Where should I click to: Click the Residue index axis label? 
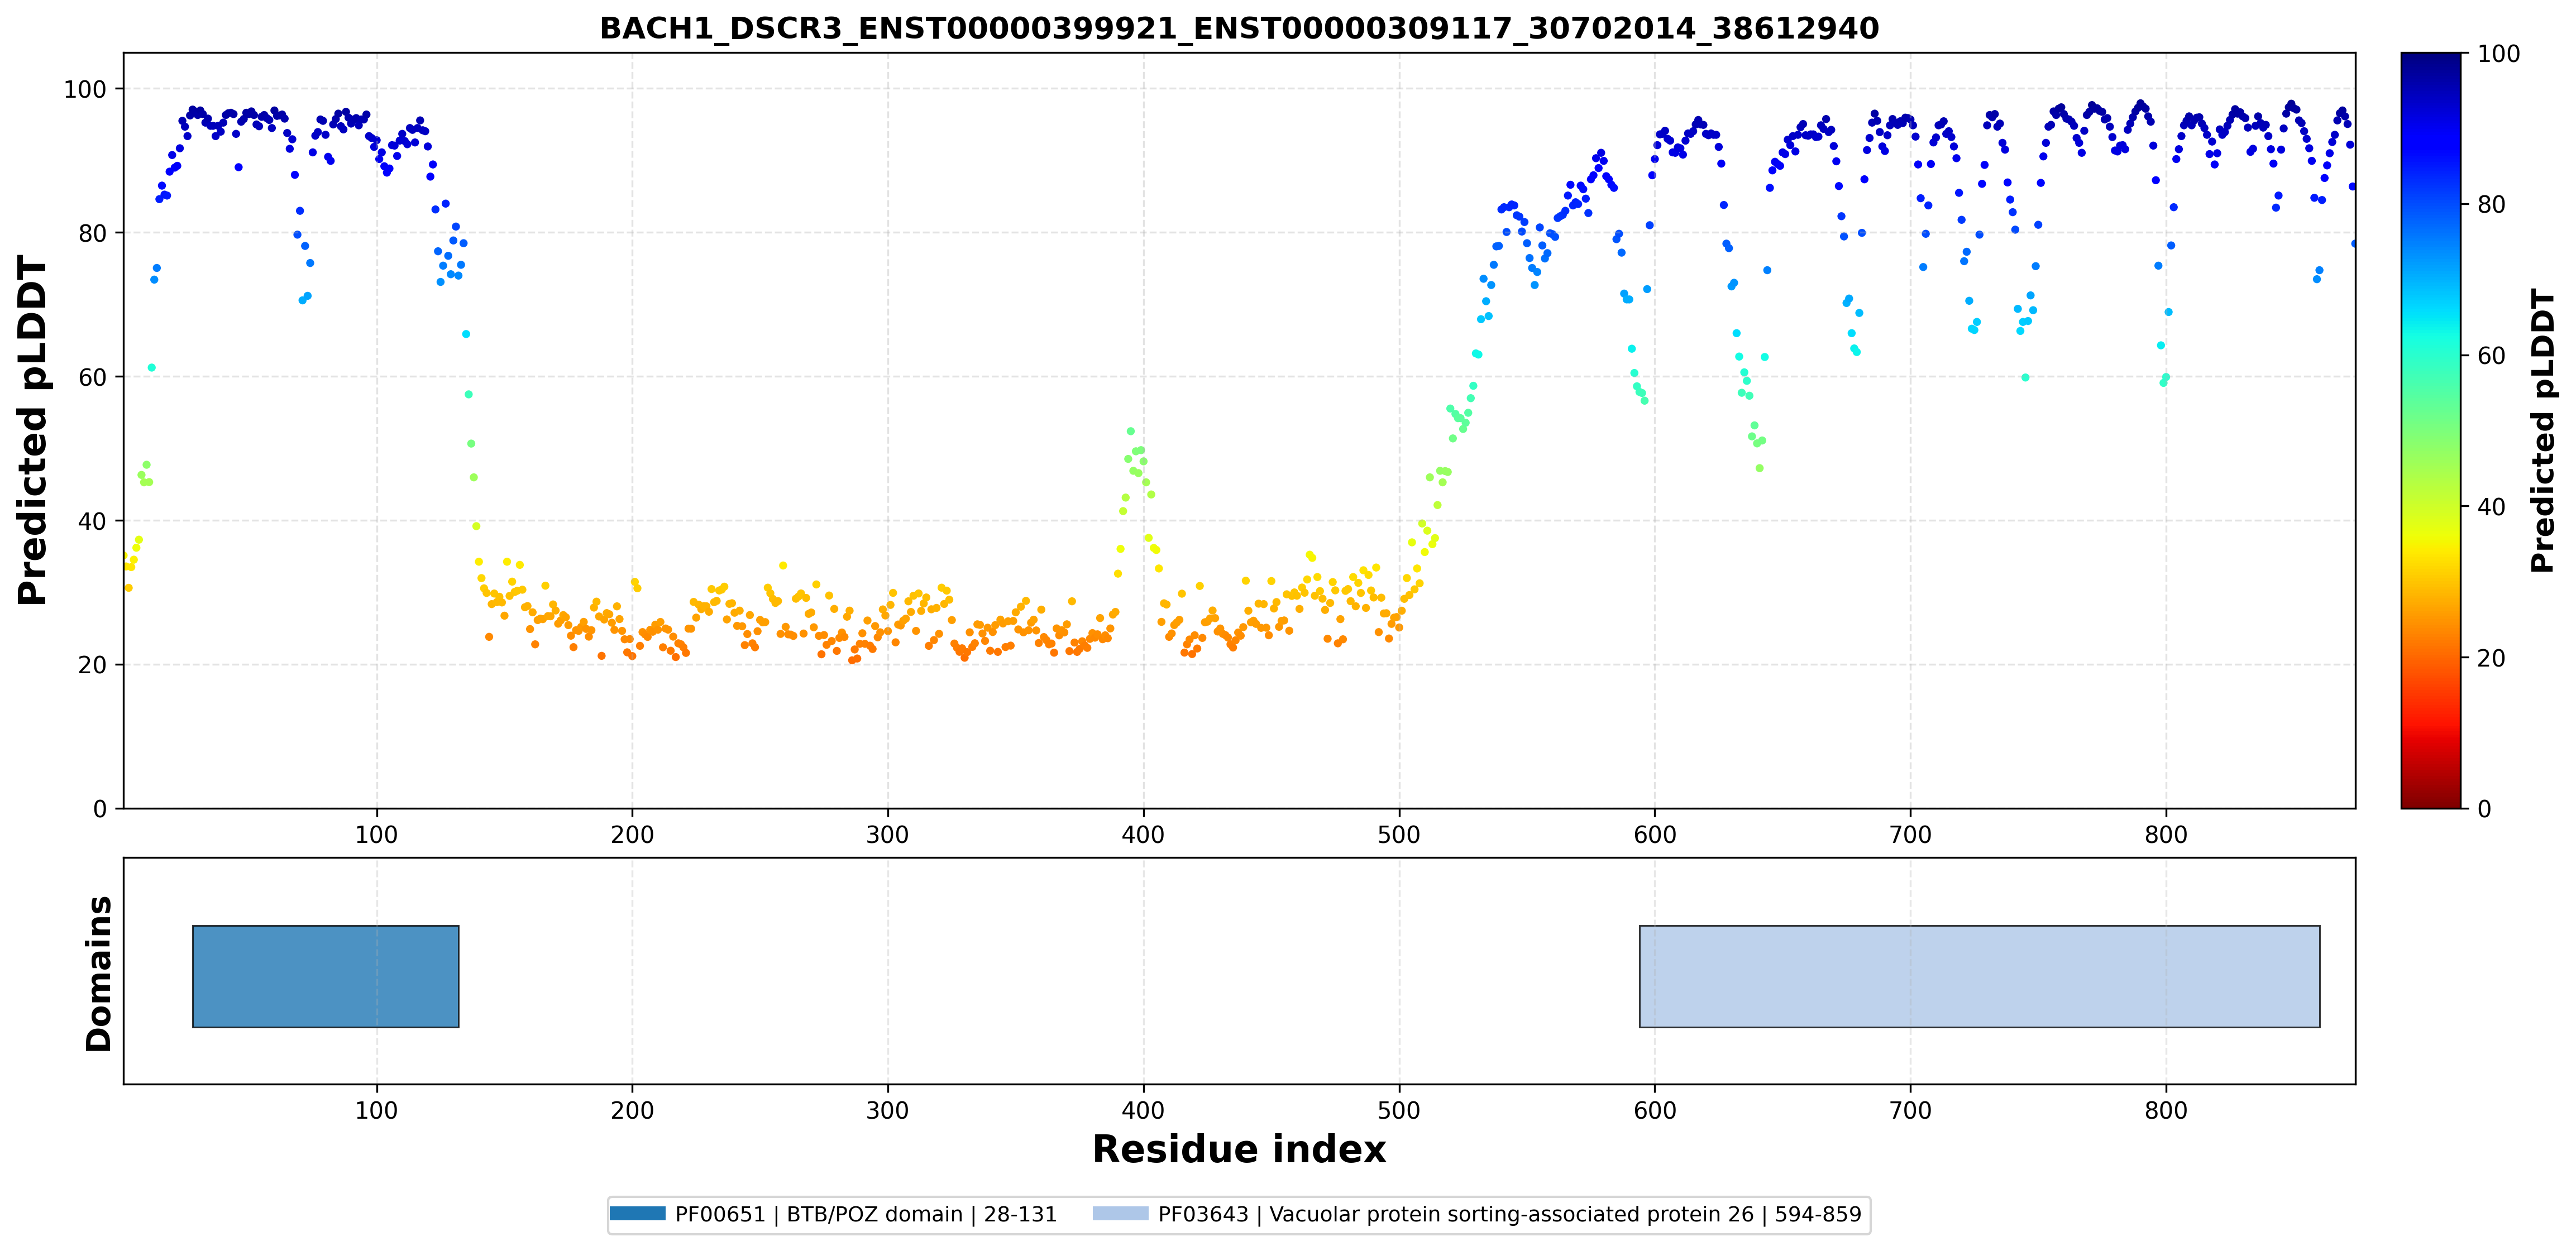(1239, 1149)
